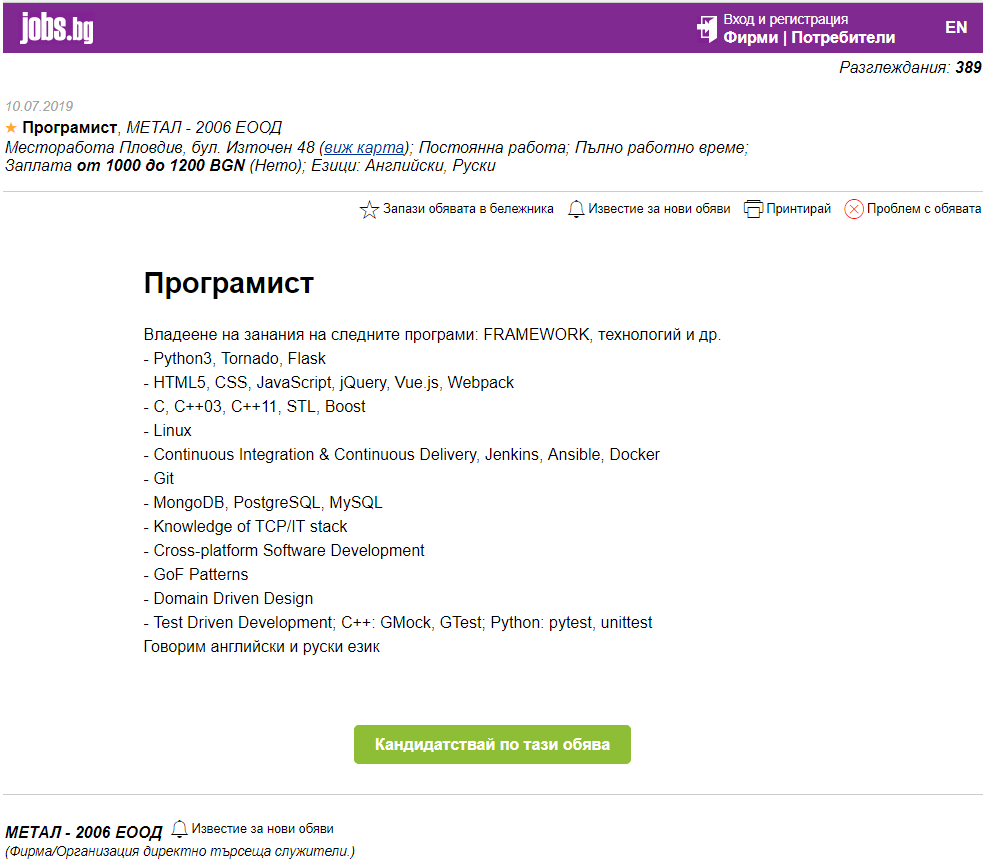
Task: Open the Вход и регистрация link
Action: click(785, 19)
